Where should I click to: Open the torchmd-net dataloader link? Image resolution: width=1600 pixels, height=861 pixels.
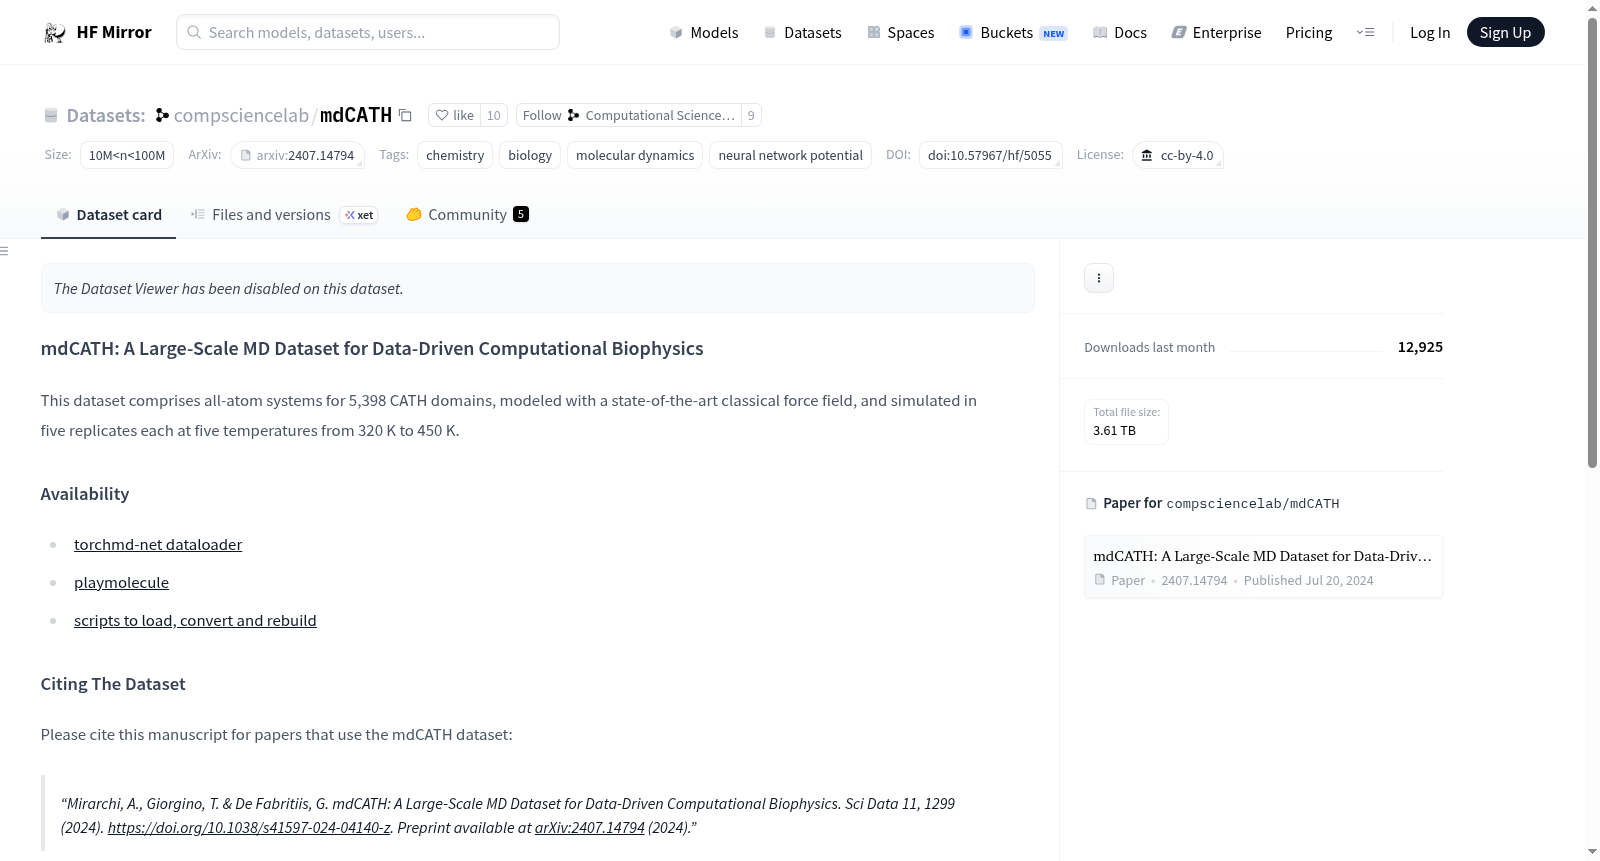pyautogui.click(x=158, y=544)
